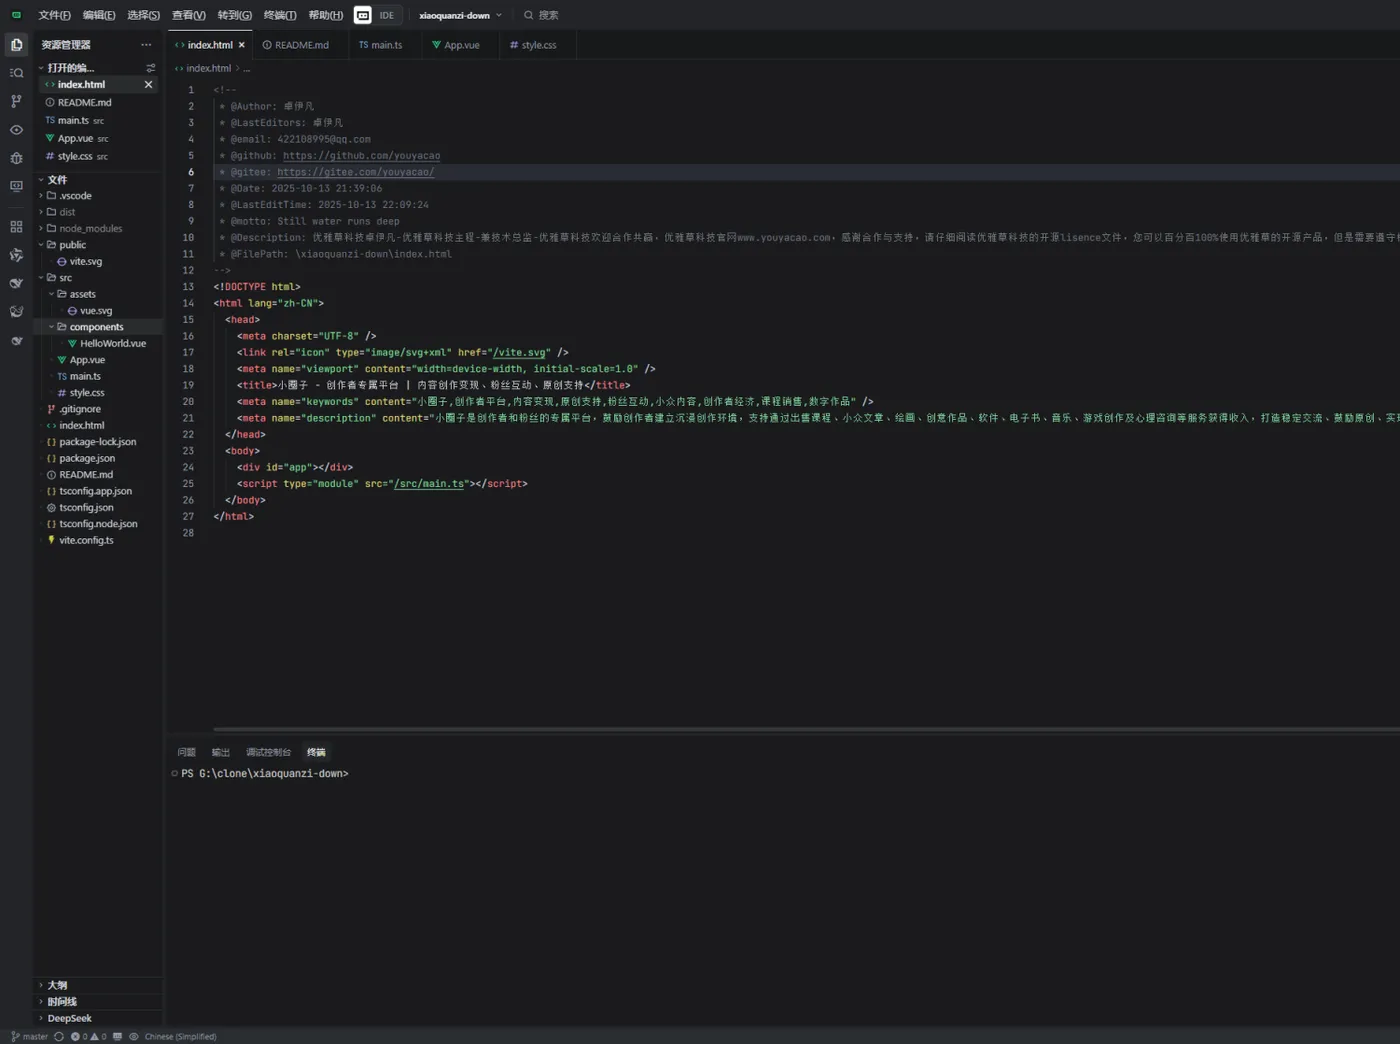Click the eye icon in the status bar

pos(134,1036)
